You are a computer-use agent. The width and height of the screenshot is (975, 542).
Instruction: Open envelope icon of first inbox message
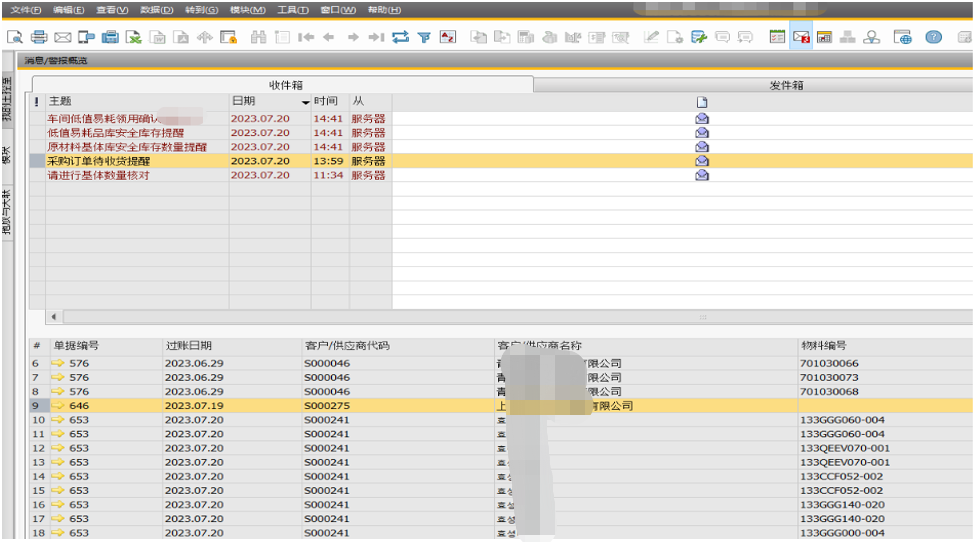[702, 118]
